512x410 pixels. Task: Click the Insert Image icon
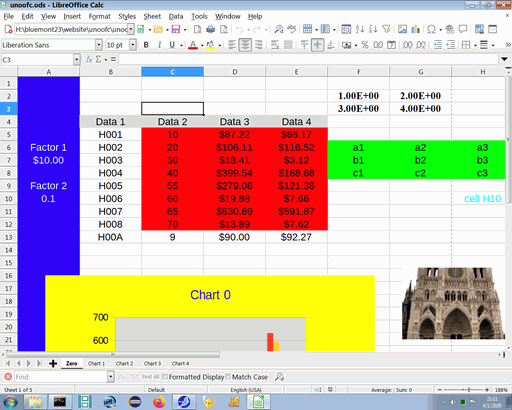coord(402,29)
